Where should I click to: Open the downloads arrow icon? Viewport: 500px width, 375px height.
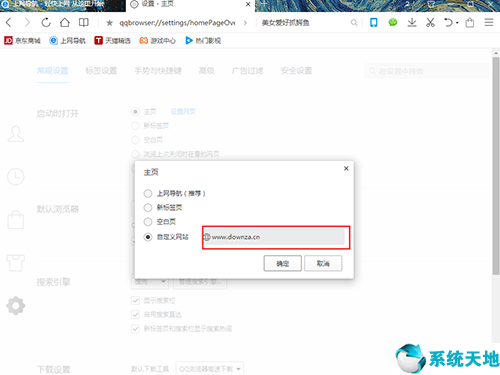[x=412, y=23]
